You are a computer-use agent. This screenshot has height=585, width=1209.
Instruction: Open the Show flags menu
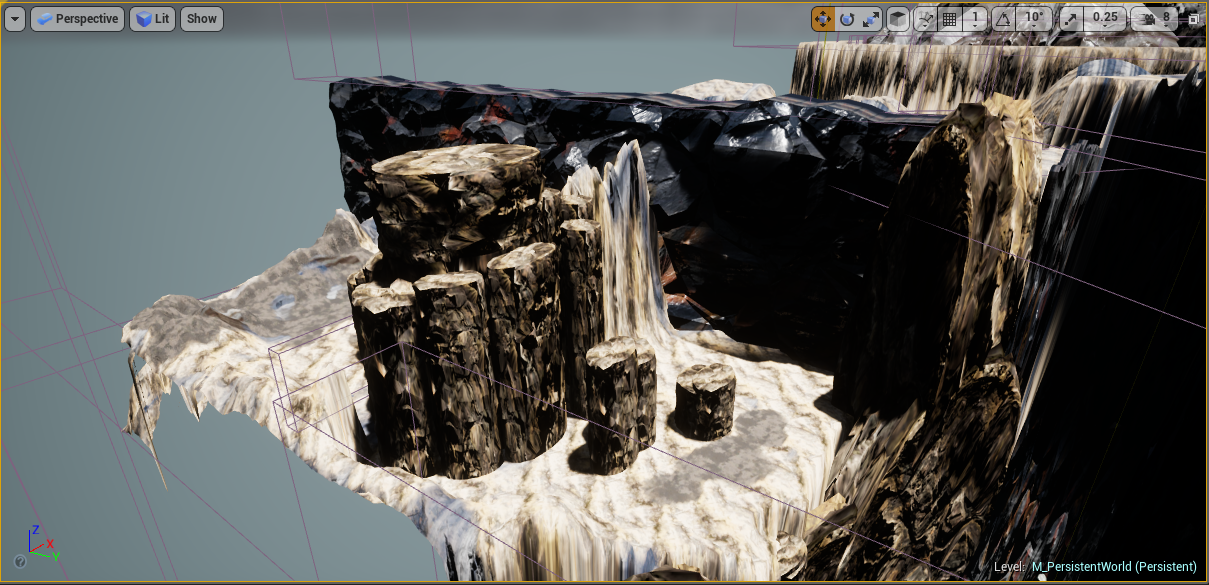pos(202,18)
